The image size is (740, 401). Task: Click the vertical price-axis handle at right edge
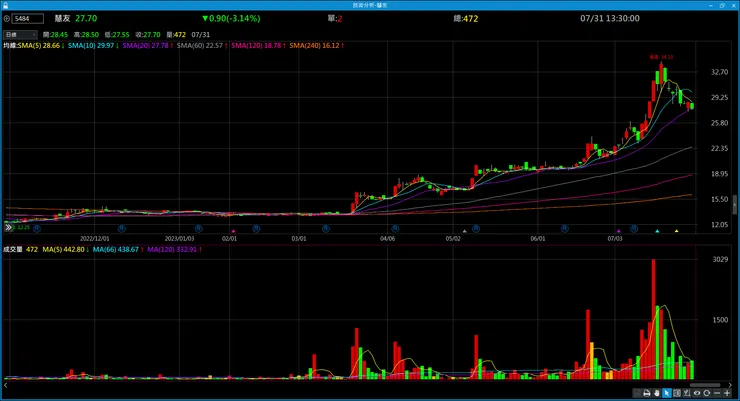[x=734, y=204]
